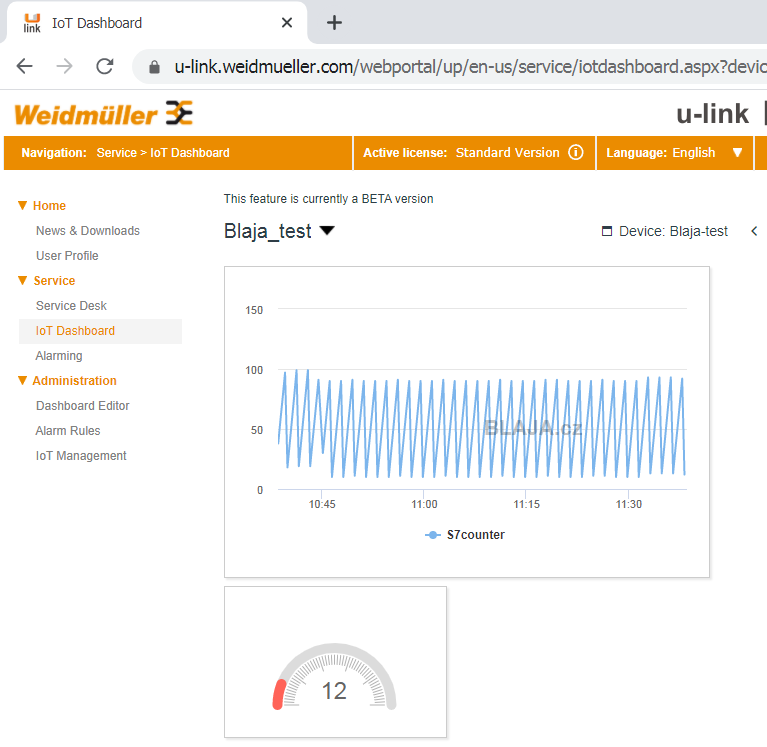
Task: Open IoT Management in sidebar
Action: [x=81, y=455]
